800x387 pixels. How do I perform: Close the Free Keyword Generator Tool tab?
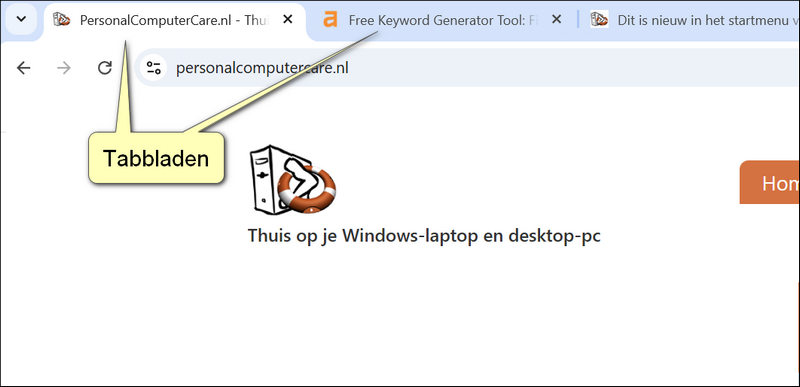(557, 19)
